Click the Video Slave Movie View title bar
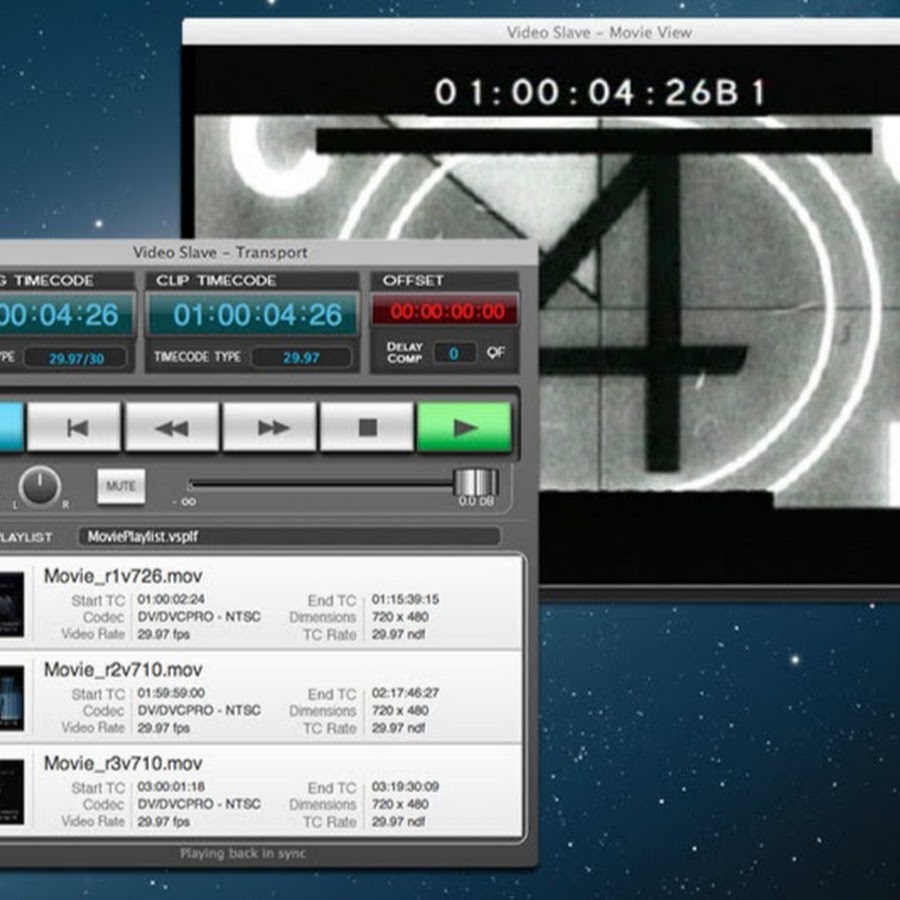Screen dimensions: 900x900 [598, 32]
